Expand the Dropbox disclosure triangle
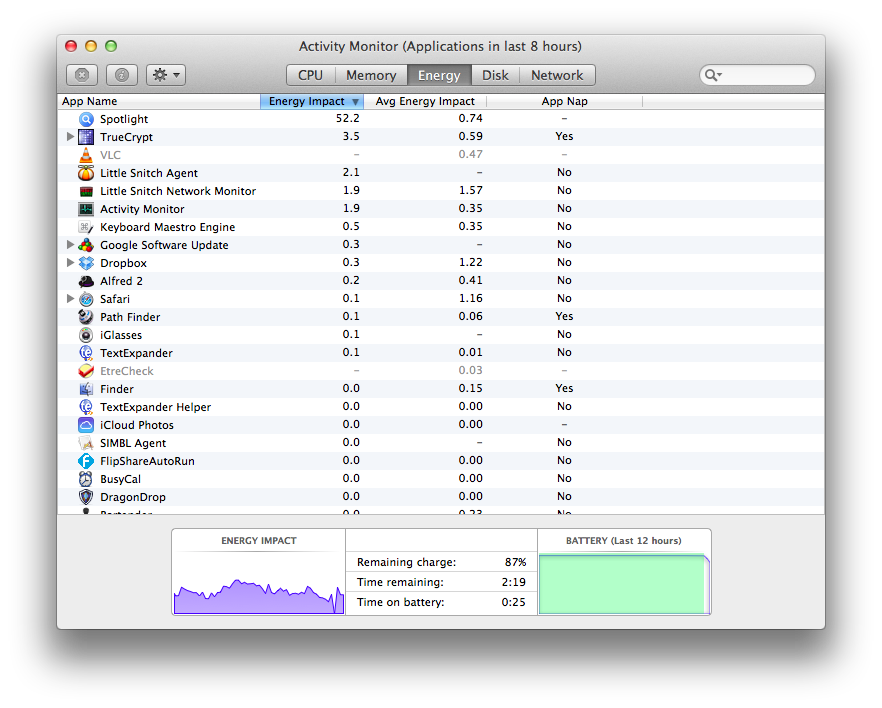The width and height of the screenshot is (882, 708). tap(70, 262)
